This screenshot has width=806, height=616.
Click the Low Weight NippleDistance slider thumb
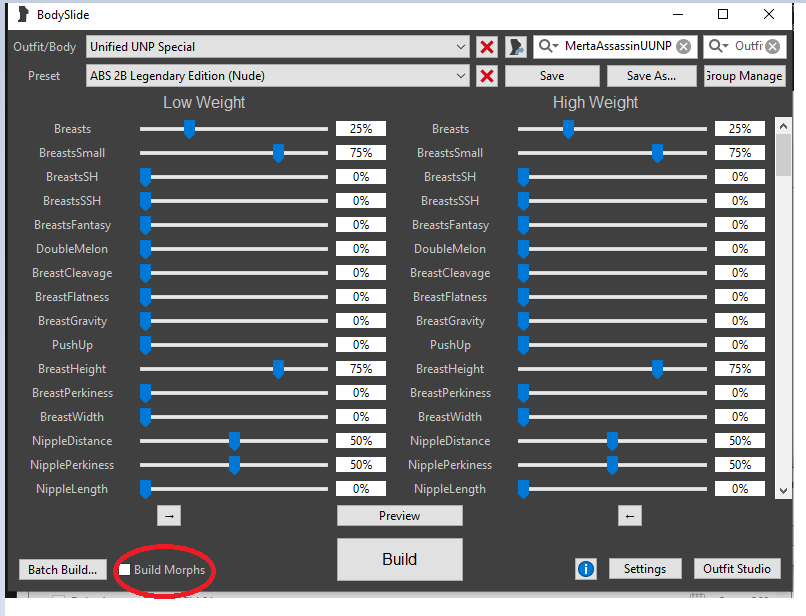(x=234, y=441)
